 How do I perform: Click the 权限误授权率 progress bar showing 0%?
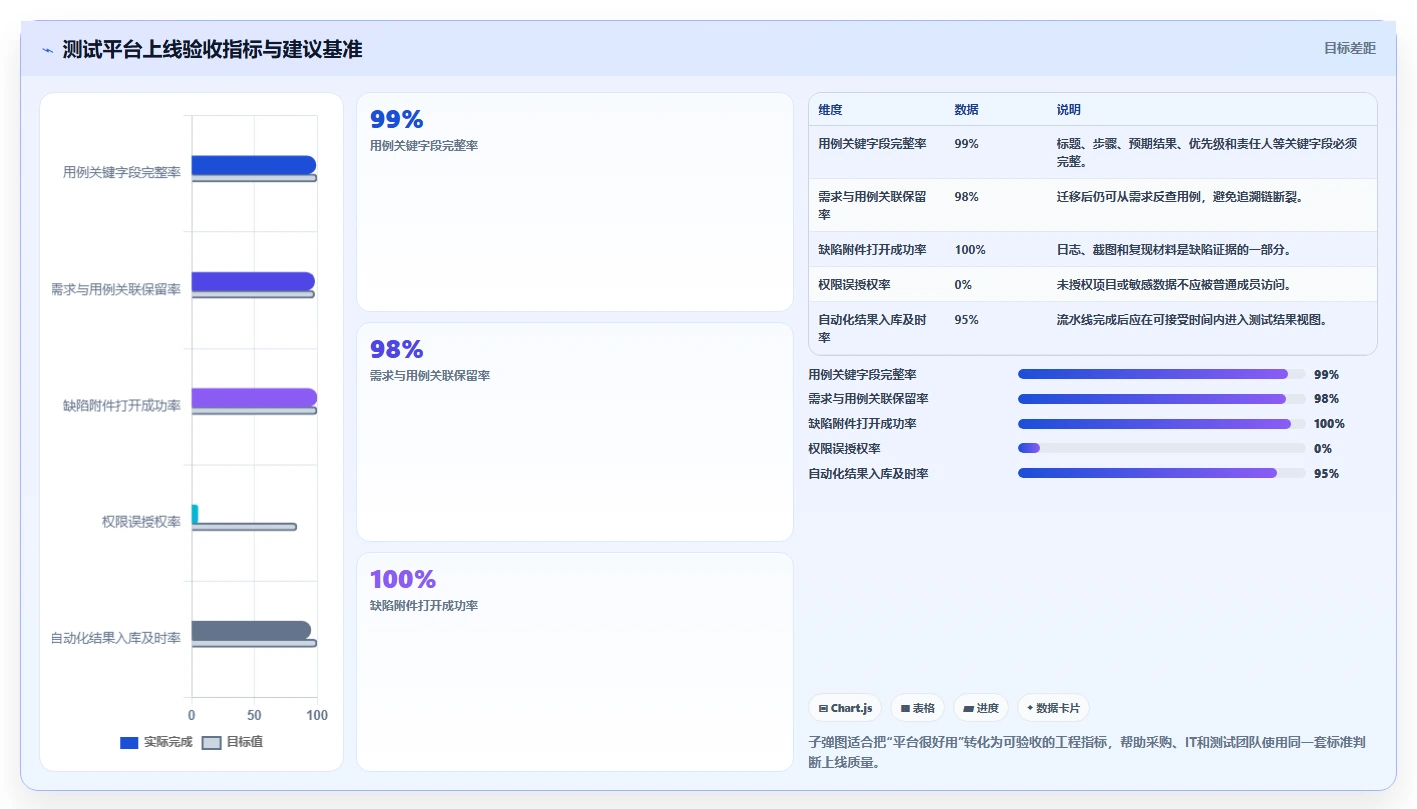pos(1161,448)
